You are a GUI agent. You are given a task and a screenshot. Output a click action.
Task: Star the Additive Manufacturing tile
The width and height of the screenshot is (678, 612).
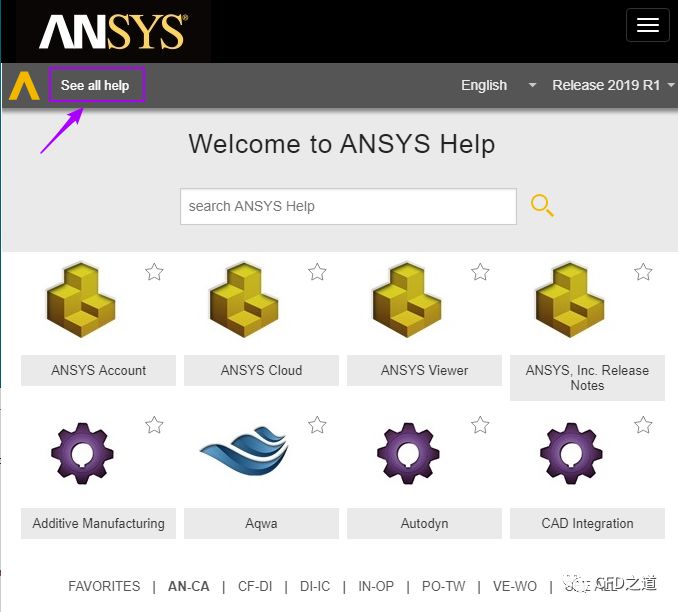(x=154, y=425)
